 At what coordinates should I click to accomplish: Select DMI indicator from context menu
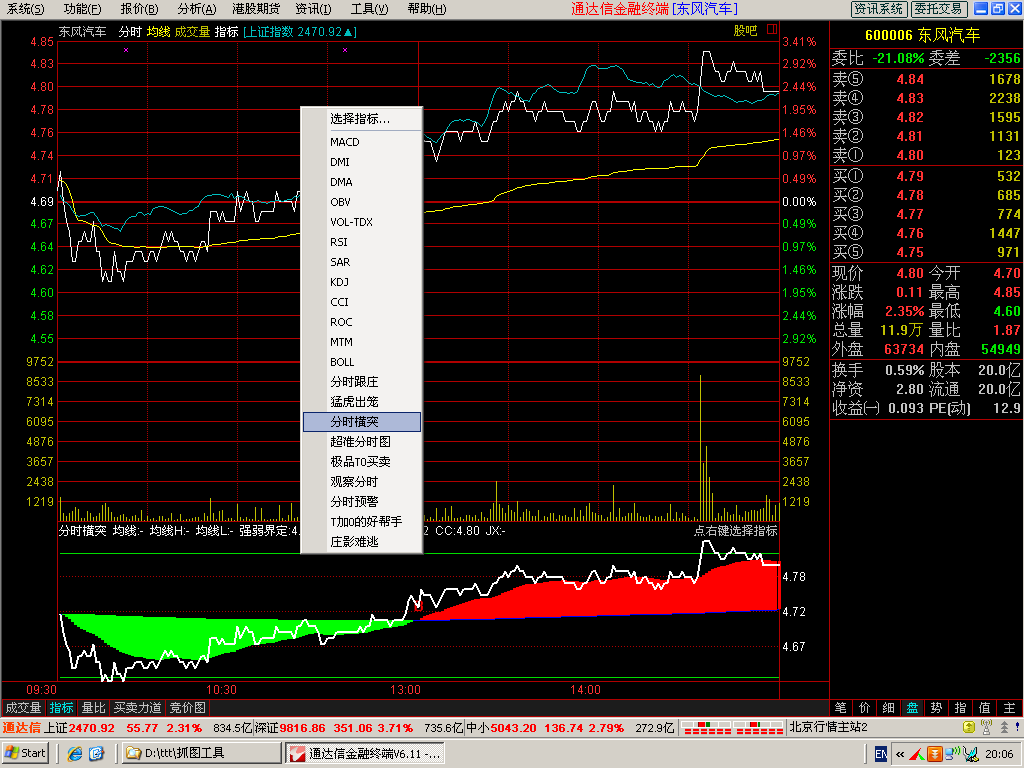(x=361, y=162)
